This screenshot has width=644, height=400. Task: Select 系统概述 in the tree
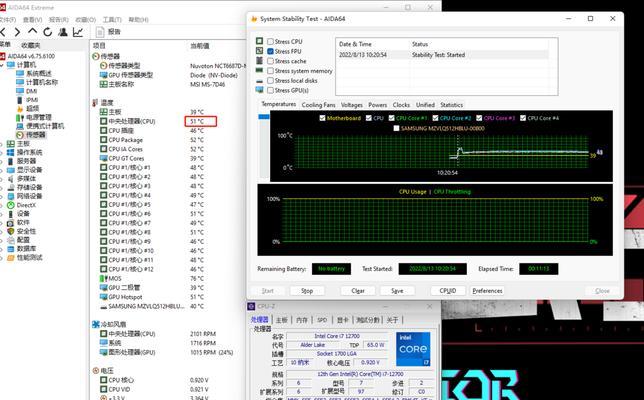[39, 74]
